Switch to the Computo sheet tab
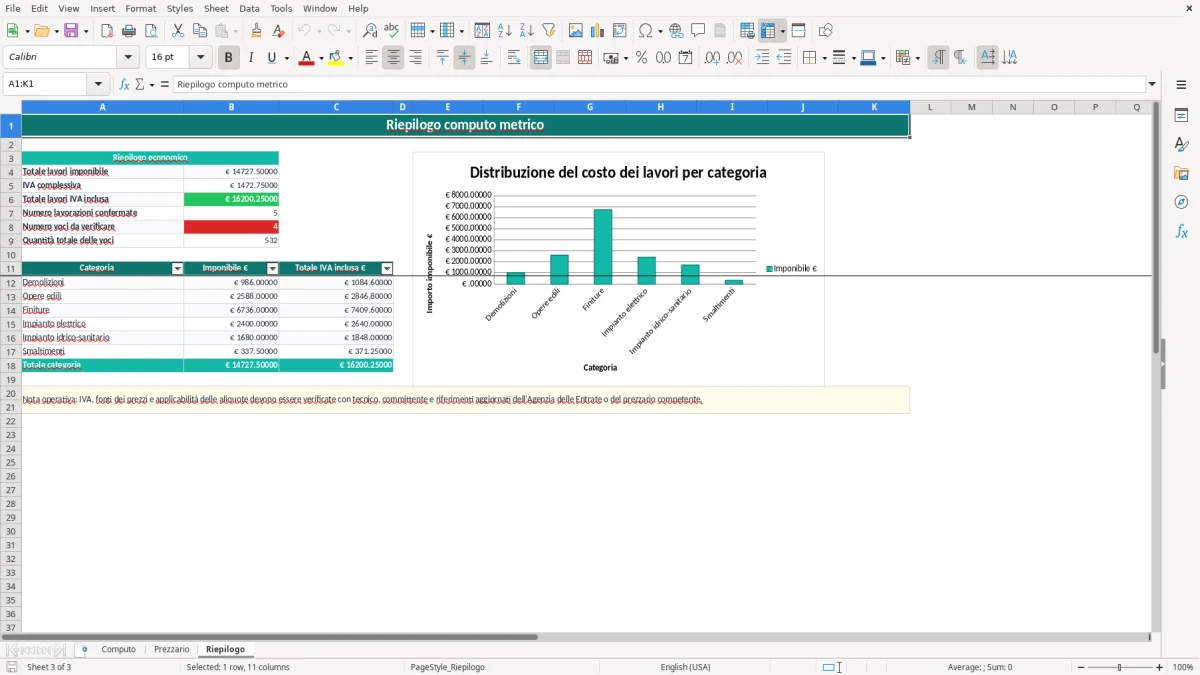The image size is (1200, 675). pyautogui.click(x=119, y=649)
